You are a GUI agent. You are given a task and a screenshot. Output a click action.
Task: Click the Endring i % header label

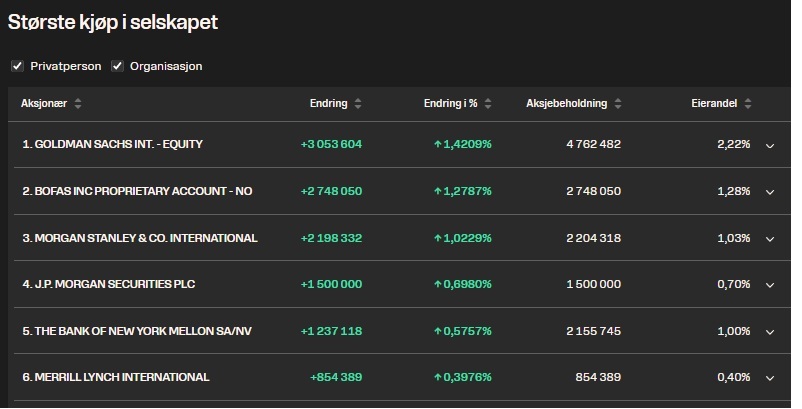450,104
